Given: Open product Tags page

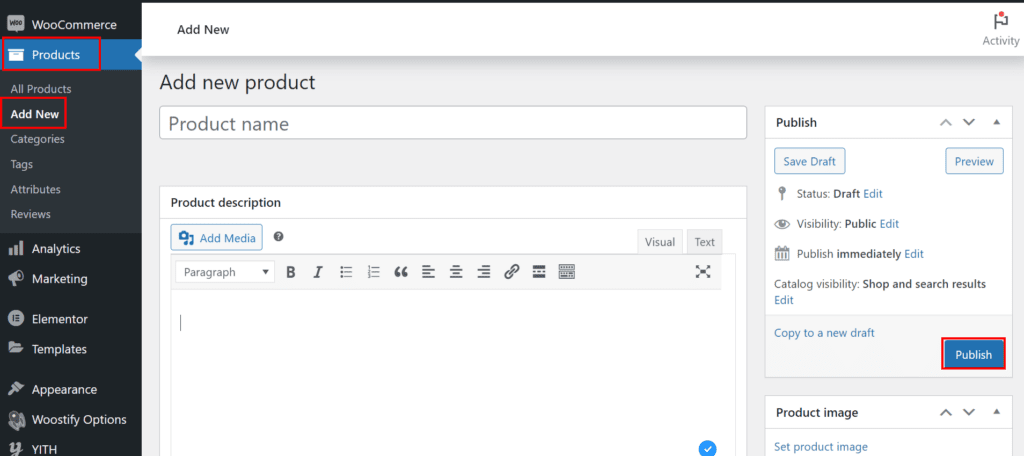Looking at the screenshot, I should click(x=22, y=164).
